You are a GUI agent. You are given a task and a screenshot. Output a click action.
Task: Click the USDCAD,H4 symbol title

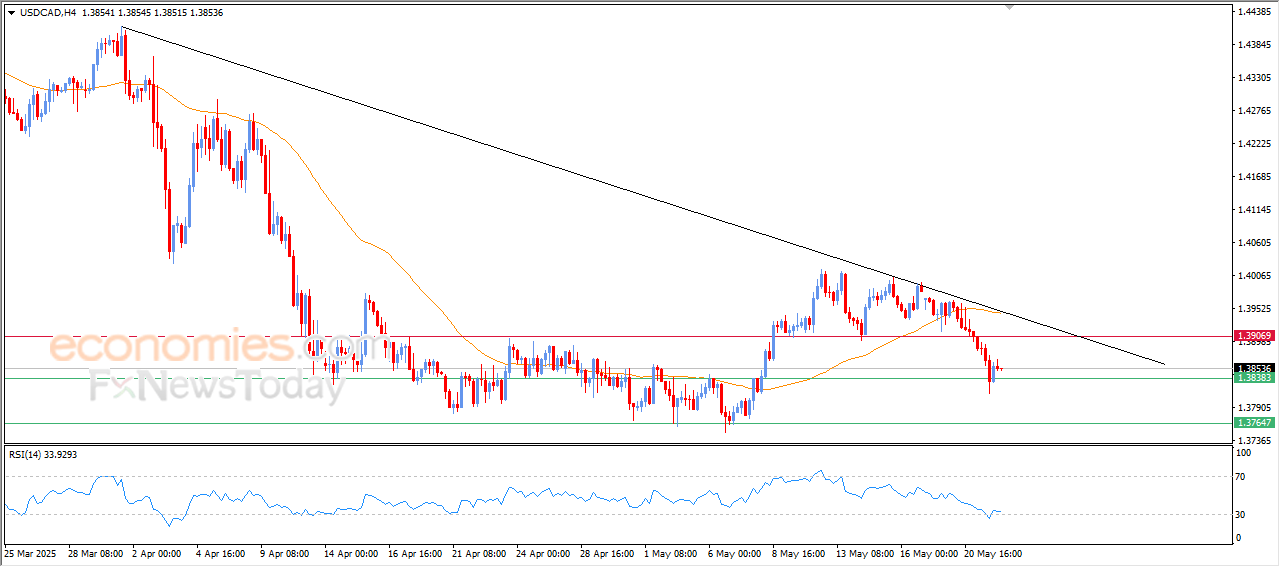pyautogui.click(x=48, y=13)
